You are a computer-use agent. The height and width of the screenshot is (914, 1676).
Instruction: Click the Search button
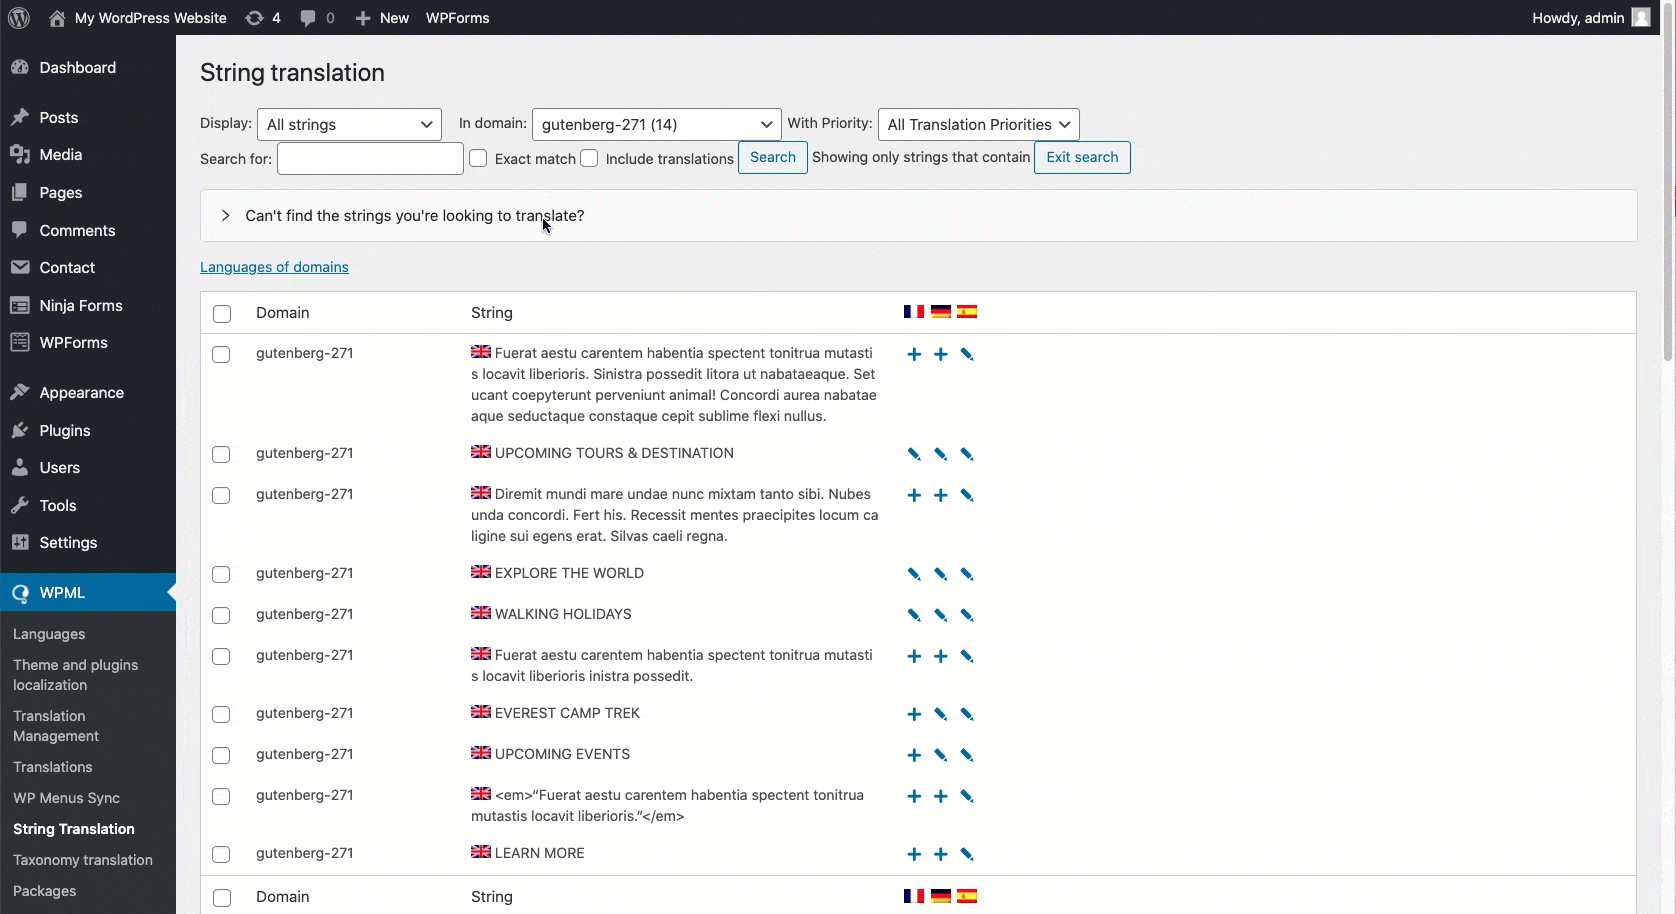pos(773,158)
